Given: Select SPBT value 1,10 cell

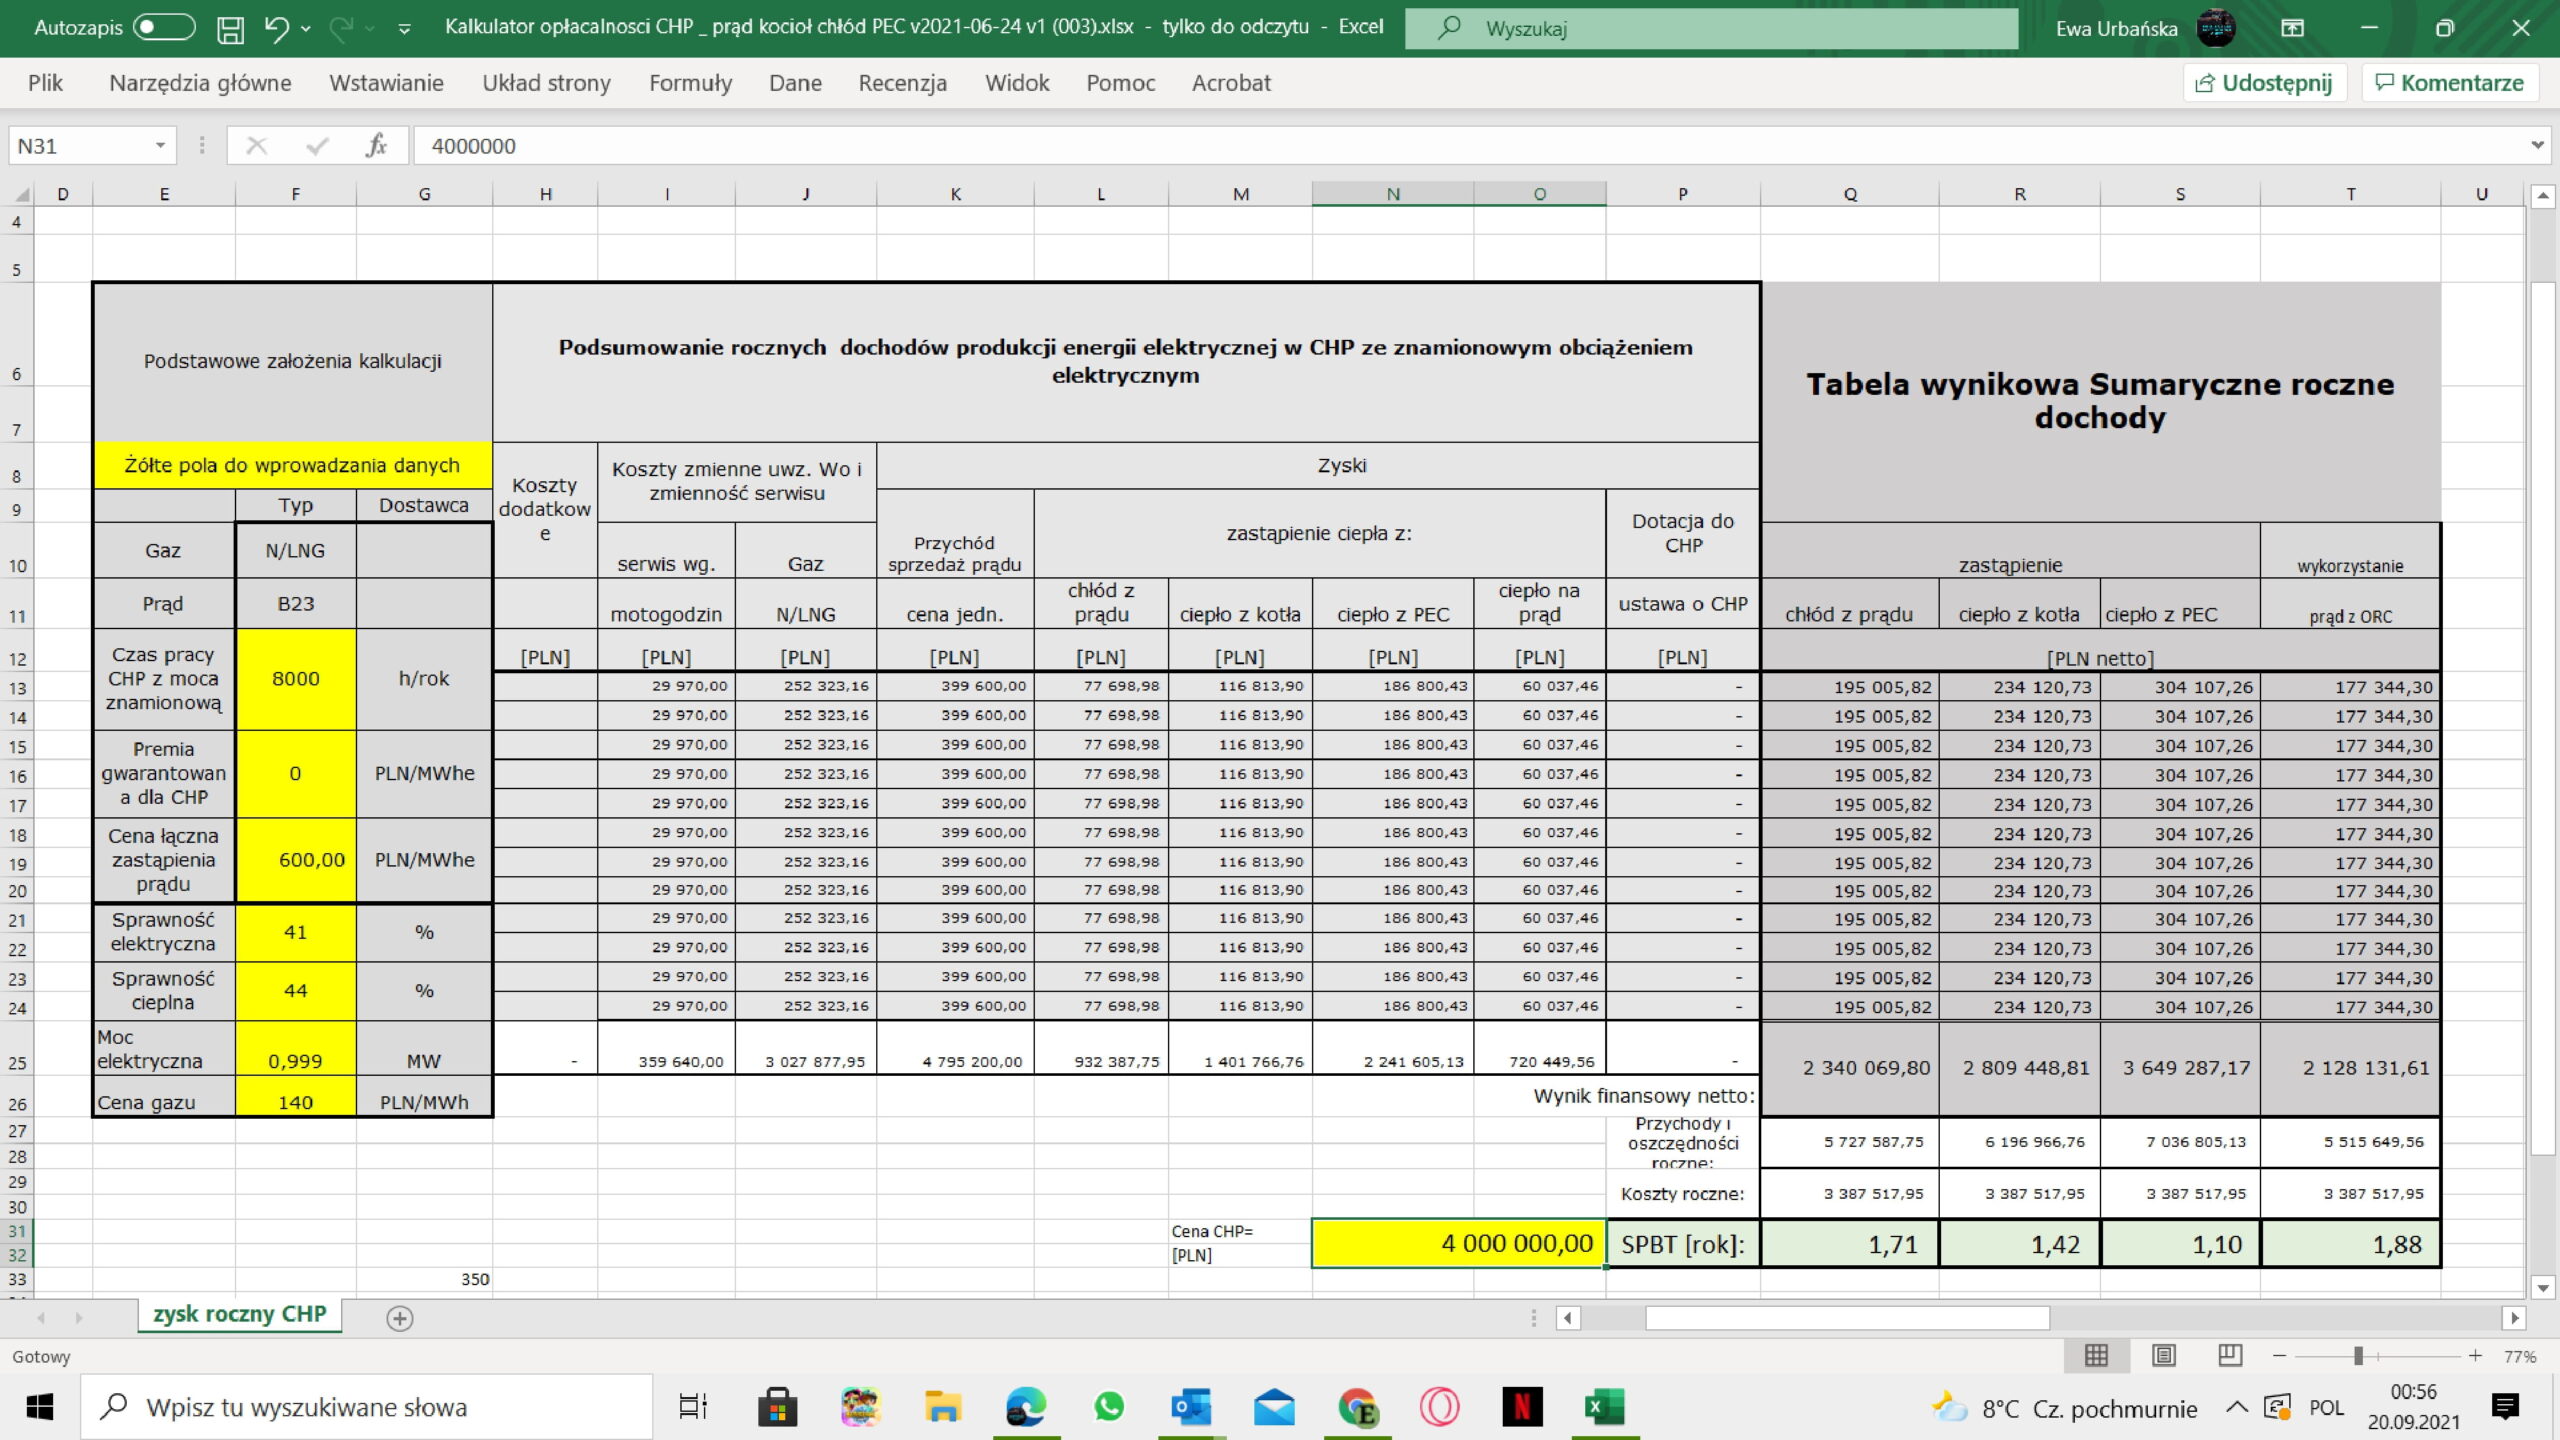Looking at the screenshot, I should [2180, 1244].
